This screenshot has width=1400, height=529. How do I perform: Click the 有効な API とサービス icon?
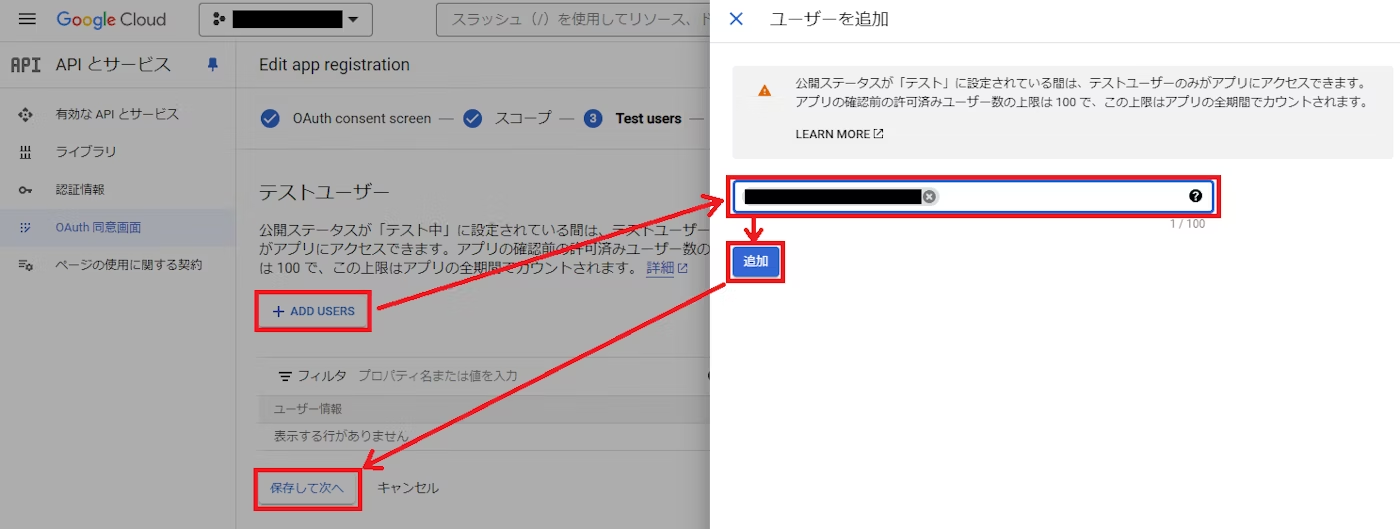coord(26,115)
